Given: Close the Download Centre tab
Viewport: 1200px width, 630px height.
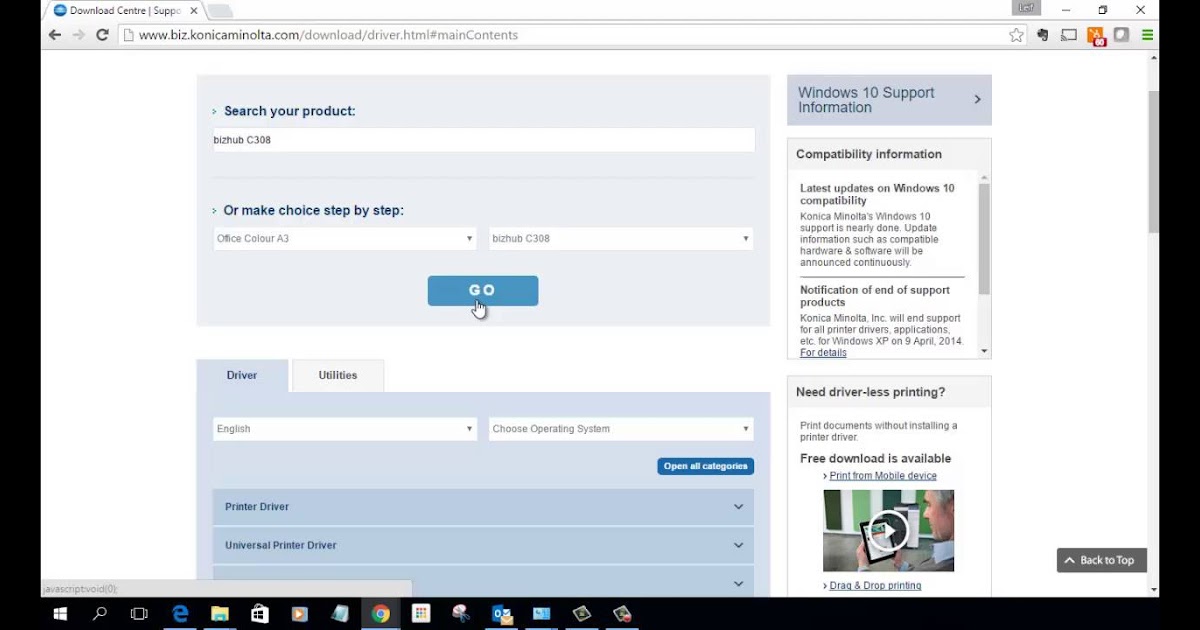Looking at the screenshot, I should (194, 11).
